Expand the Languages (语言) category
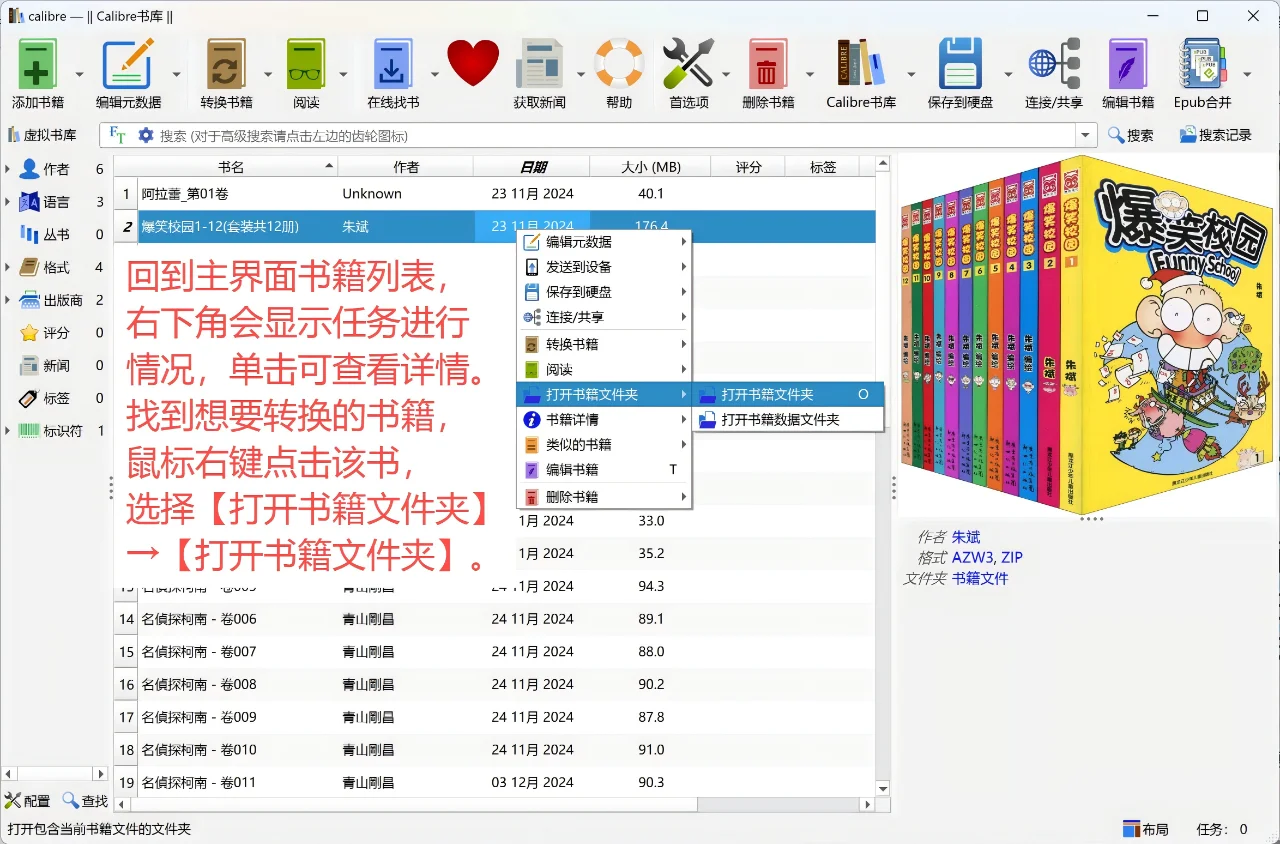This screenshot has height=844, width=1280. point(8,202)
